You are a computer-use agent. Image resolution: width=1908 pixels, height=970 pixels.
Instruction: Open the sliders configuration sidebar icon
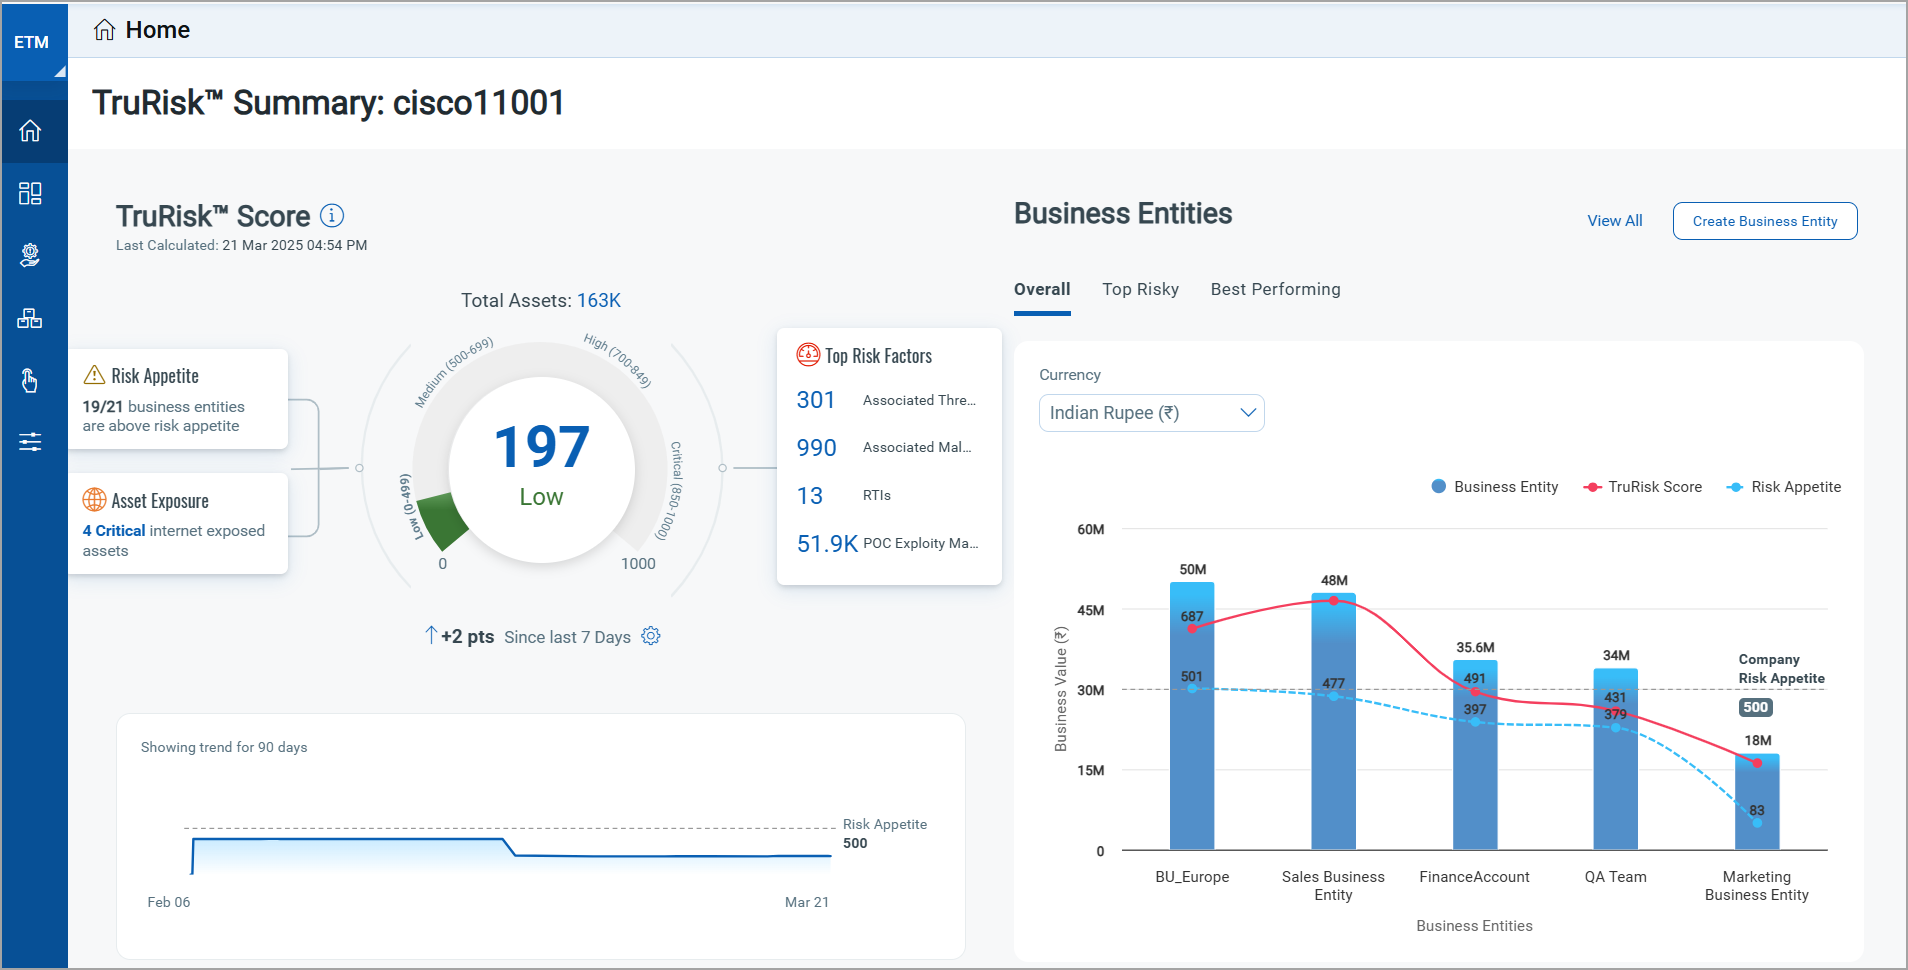[x=30, y=442]
